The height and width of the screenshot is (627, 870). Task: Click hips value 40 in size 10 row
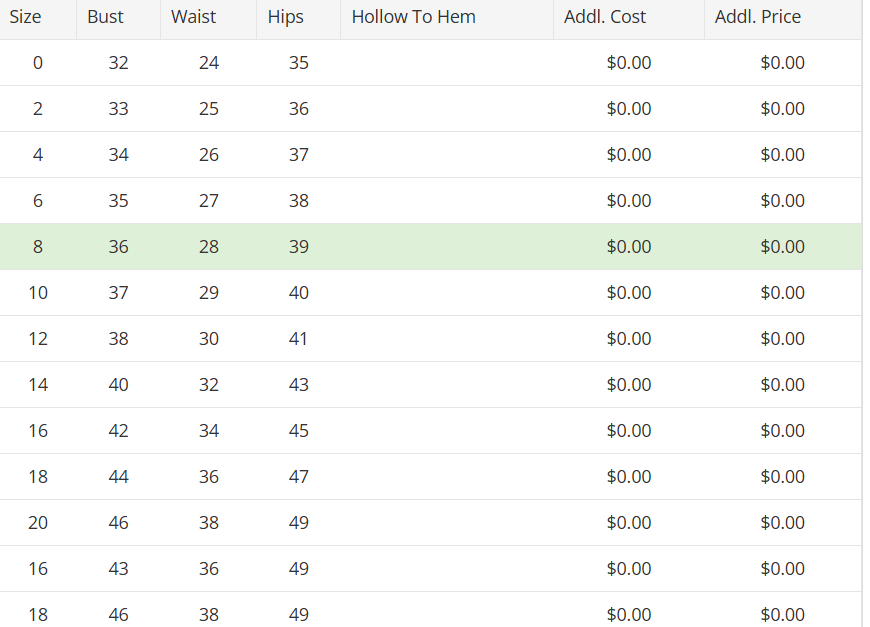(x=299, y=293)
